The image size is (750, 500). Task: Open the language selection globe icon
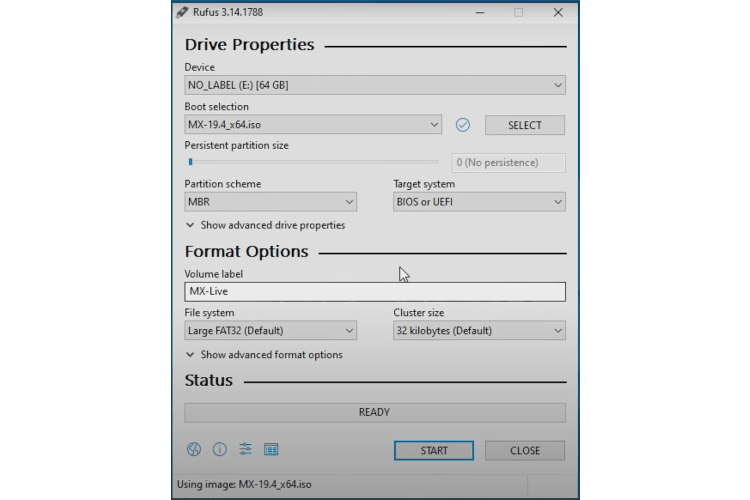click(194, 449)
